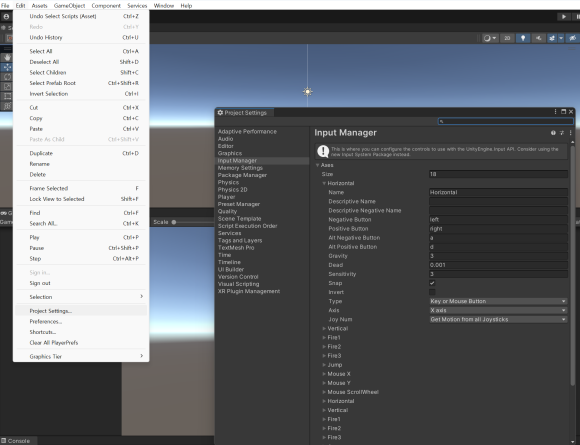
Task: Focus the Project Settings search field
Action: (506, 121)
